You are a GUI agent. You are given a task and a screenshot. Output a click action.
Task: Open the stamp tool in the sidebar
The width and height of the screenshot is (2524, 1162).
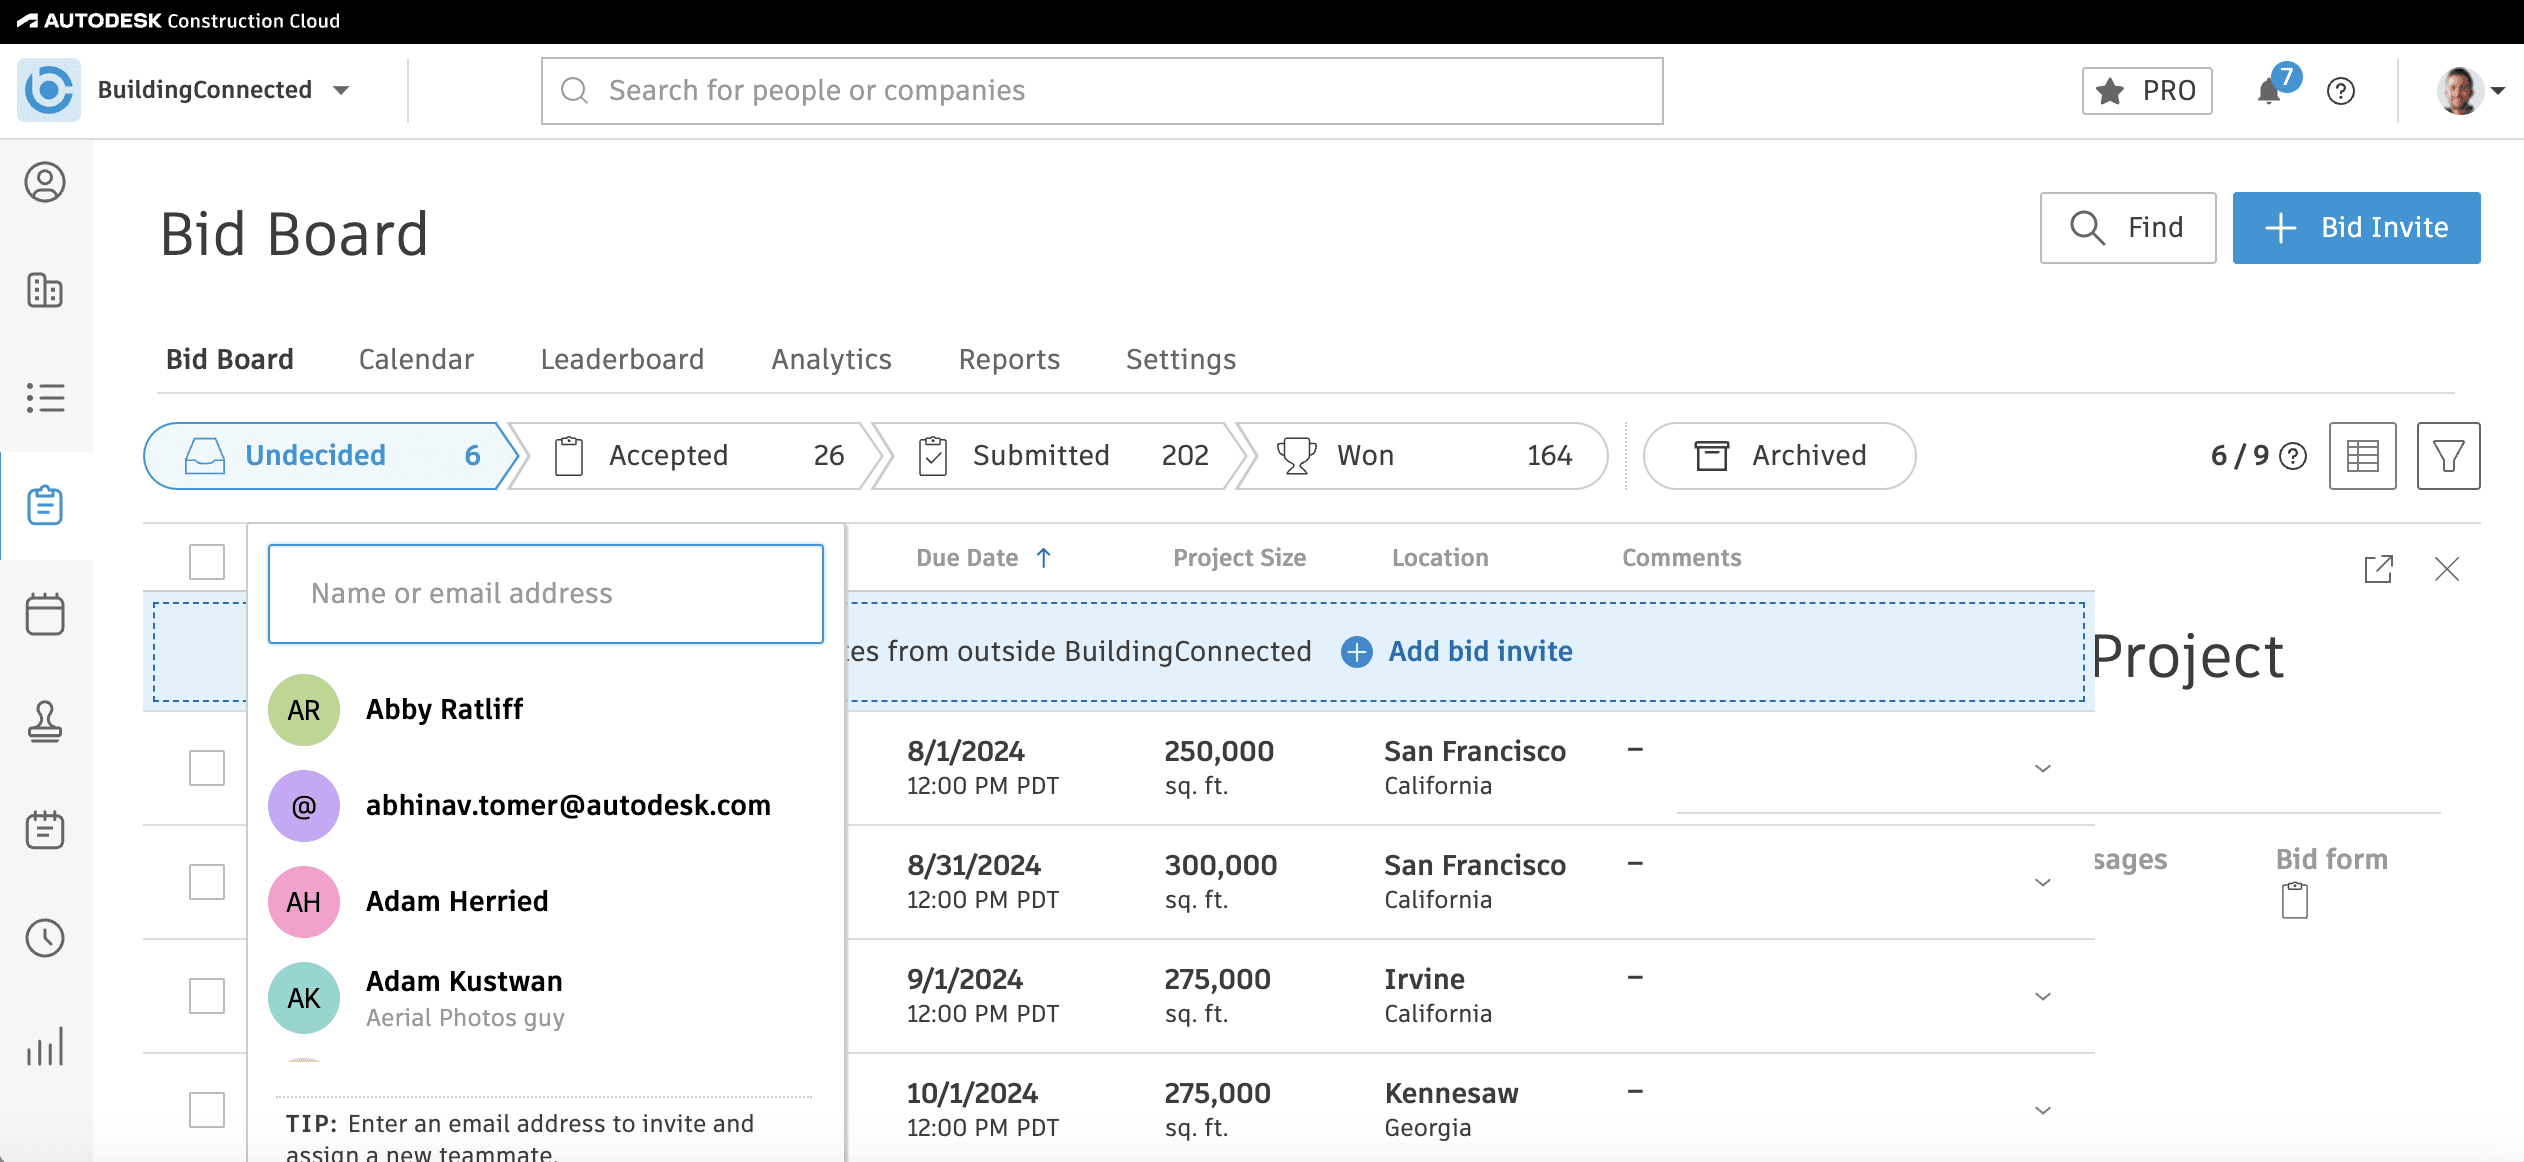point(46,723)
